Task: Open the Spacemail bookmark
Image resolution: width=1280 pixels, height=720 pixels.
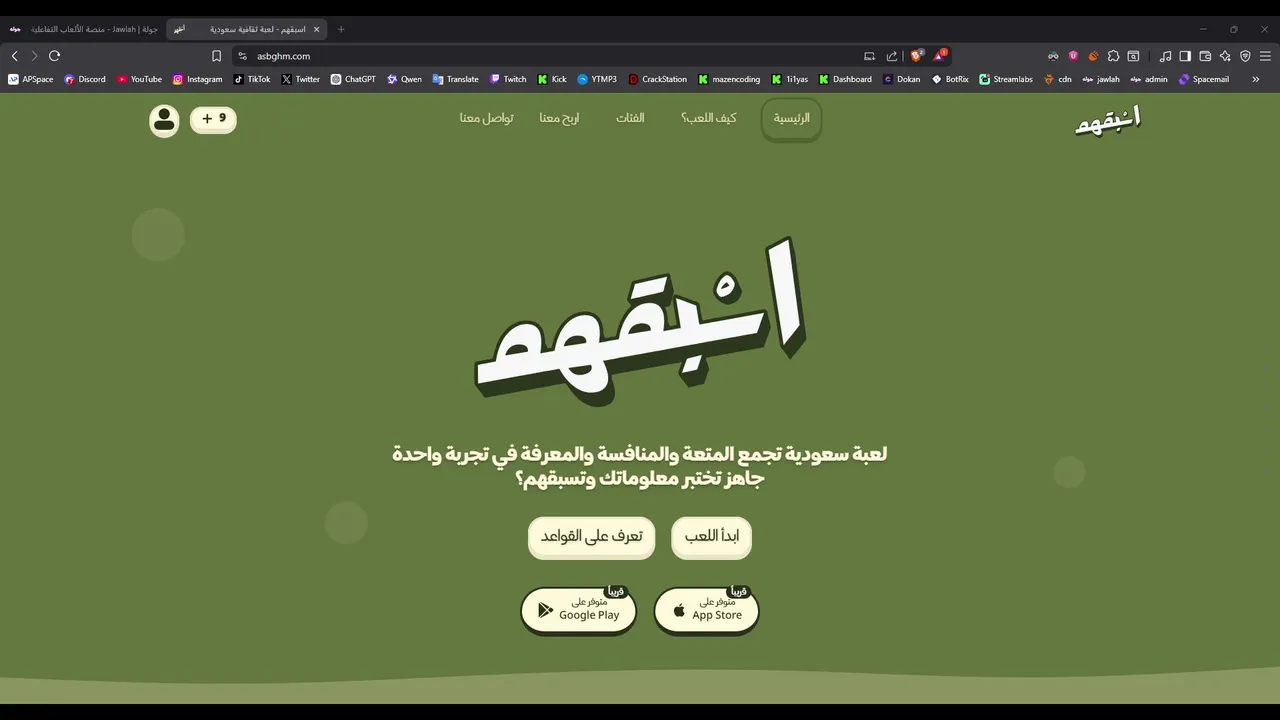Action: 1203,79
